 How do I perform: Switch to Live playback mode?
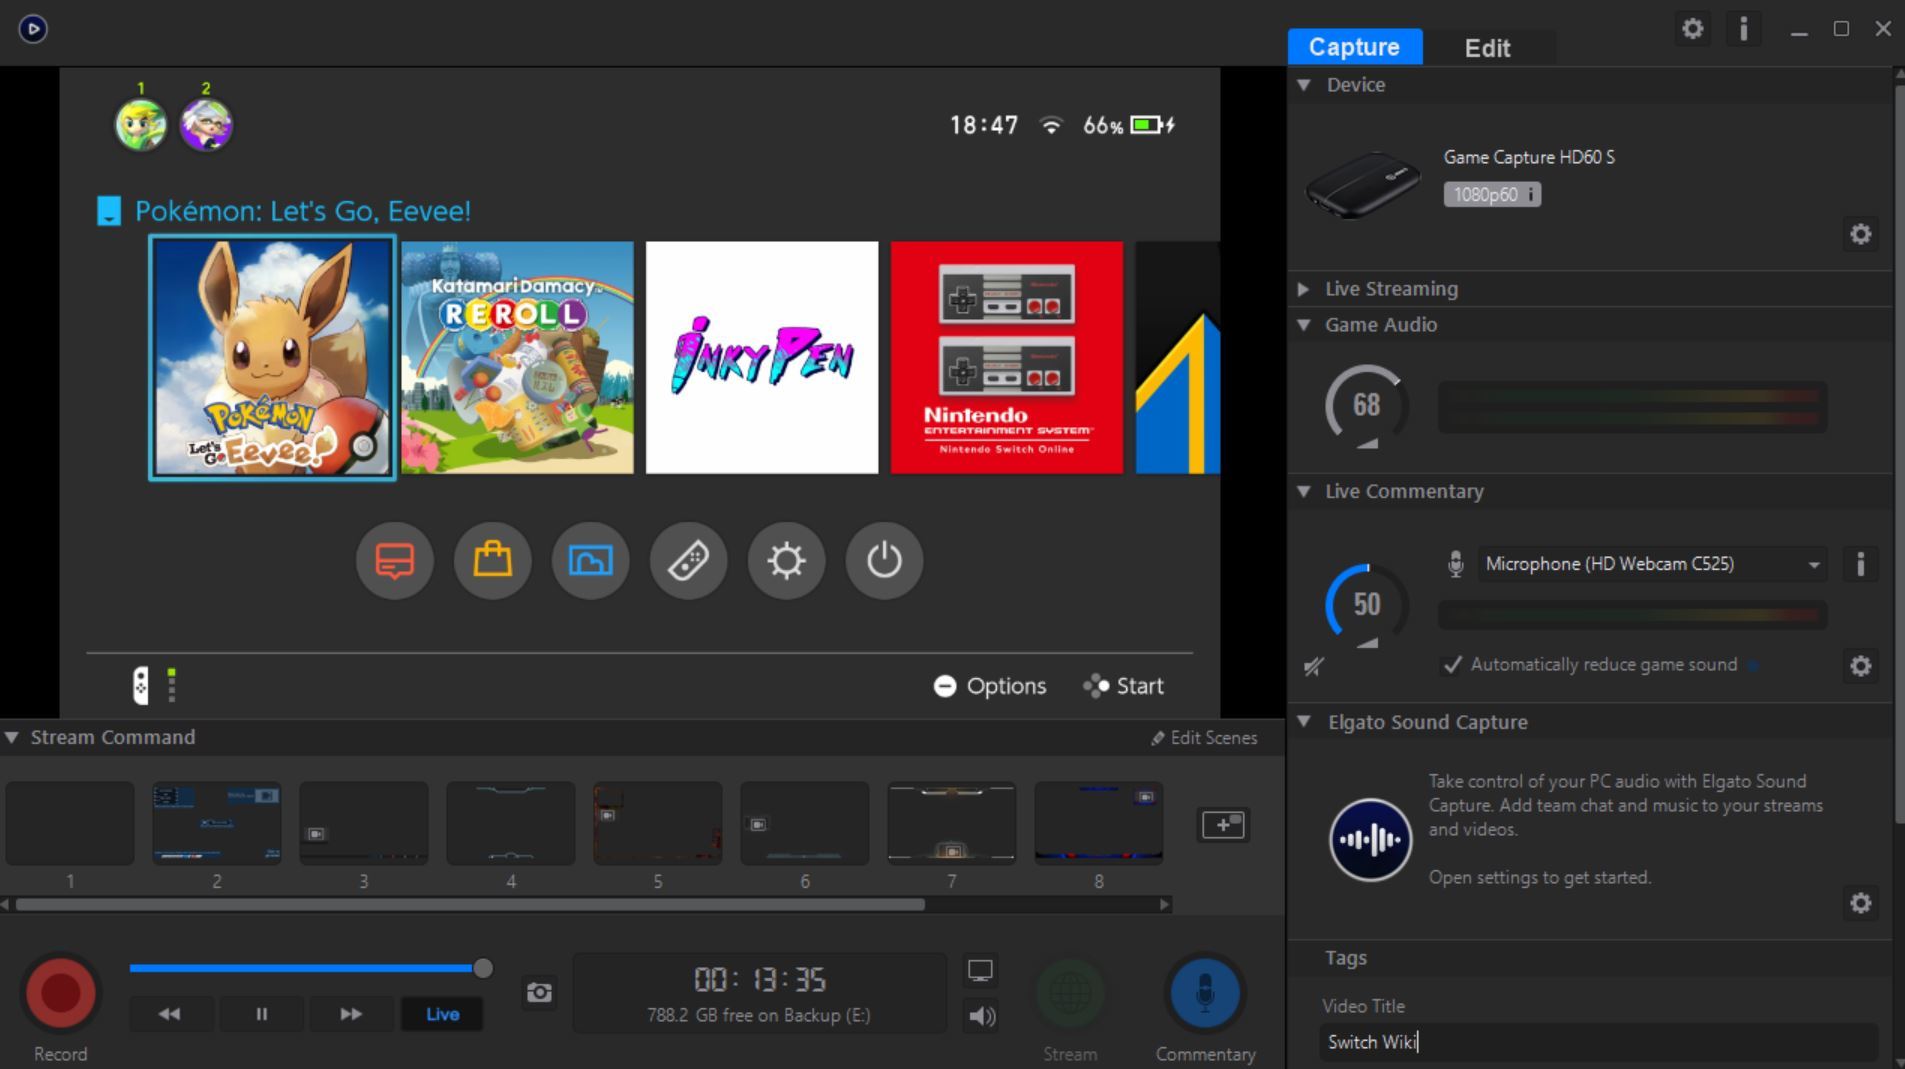point(442,1014)
